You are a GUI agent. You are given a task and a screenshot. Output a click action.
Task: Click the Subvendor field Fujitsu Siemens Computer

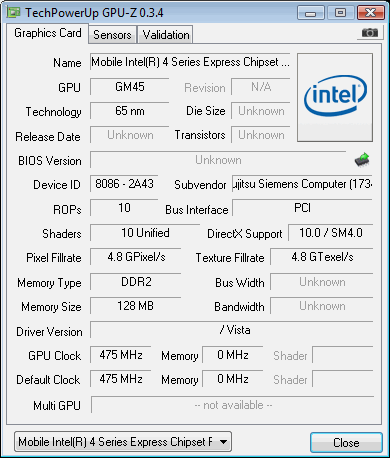302,184
